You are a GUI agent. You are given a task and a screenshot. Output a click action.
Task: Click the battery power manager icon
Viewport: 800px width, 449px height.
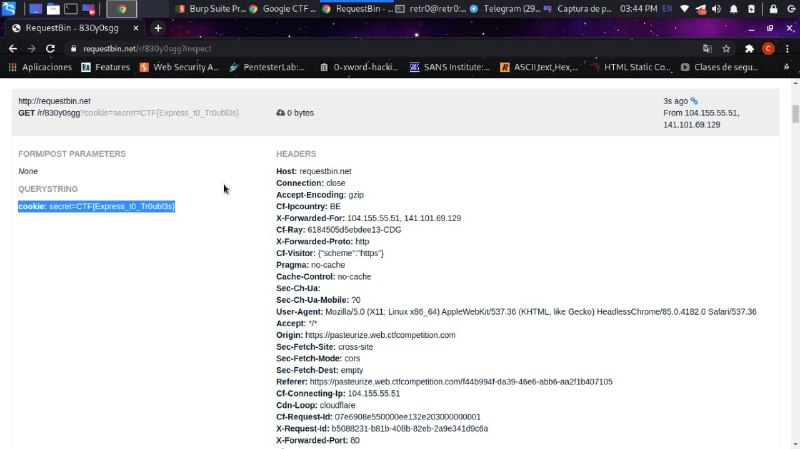[752, 9]
